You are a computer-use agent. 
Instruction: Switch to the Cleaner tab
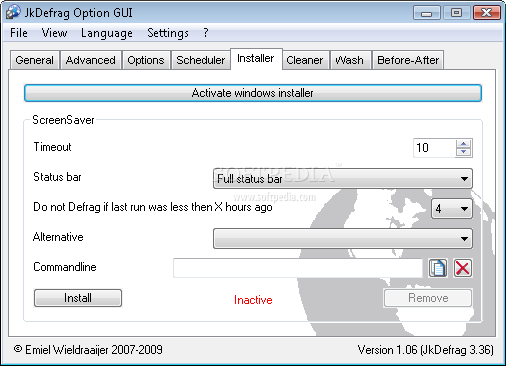point(305,60)
